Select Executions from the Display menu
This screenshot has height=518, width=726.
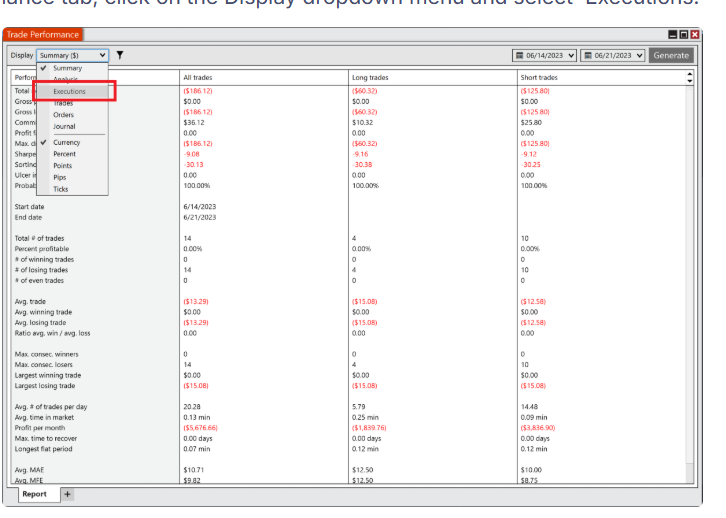pyautogui.click(x=70, y=91)
